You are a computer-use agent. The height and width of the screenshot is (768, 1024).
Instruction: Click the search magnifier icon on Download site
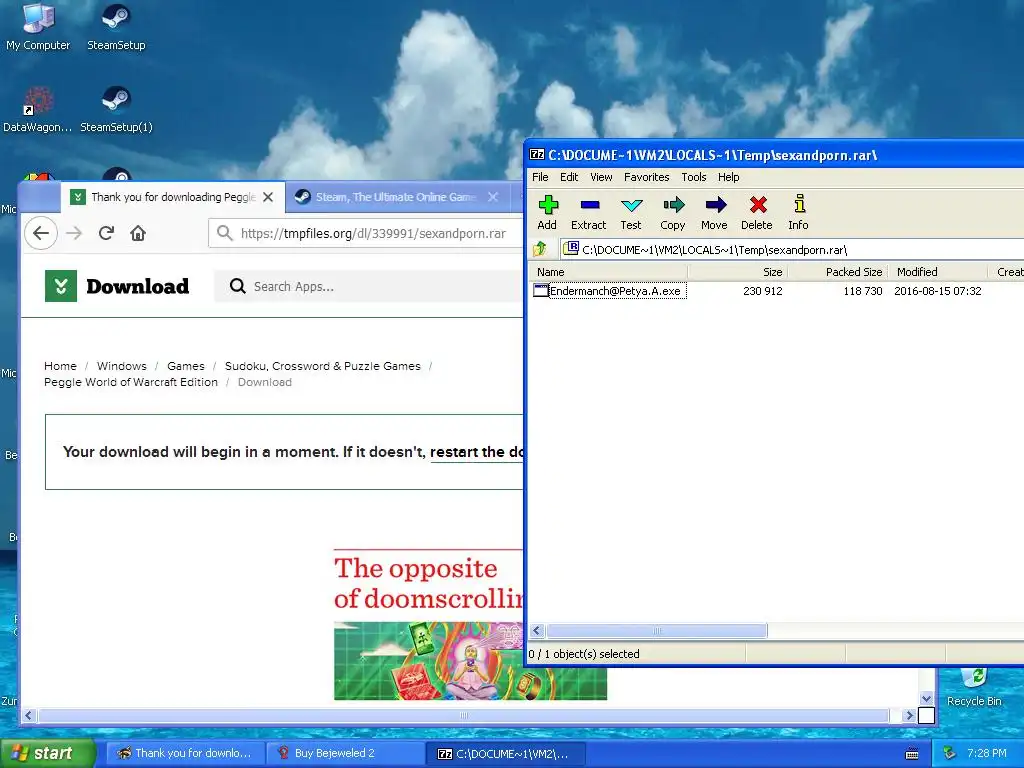[x=238, y=286]
